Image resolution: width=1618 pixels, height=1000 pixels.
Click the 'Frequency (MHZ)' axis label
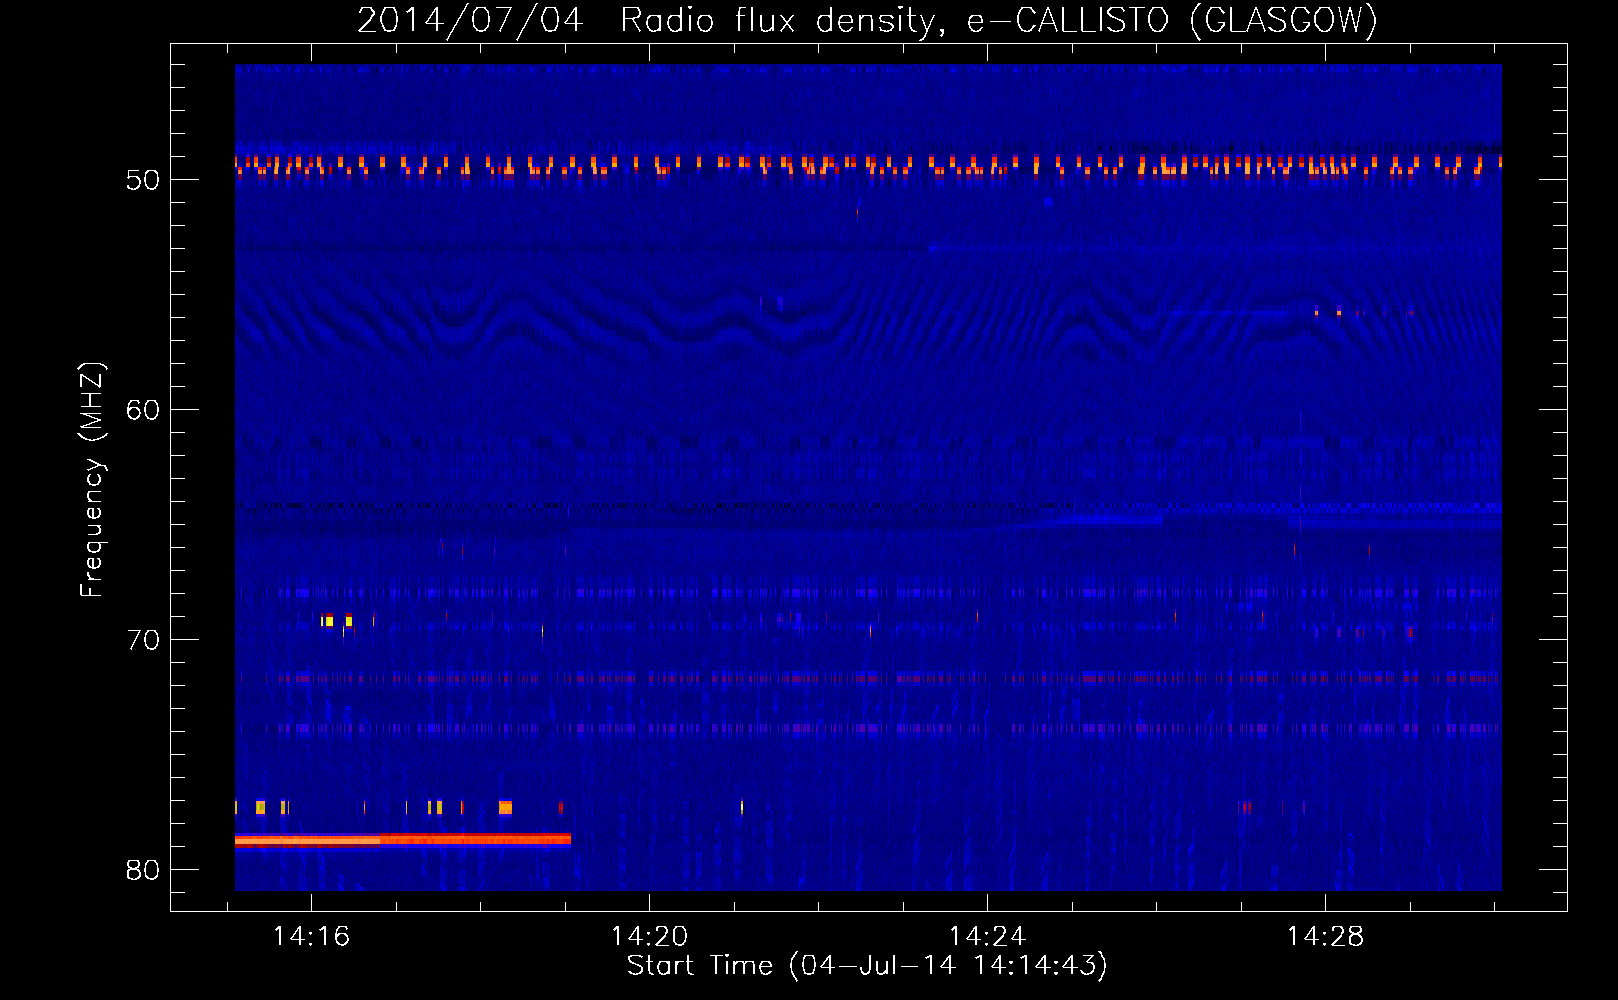[x=92, y=480]
